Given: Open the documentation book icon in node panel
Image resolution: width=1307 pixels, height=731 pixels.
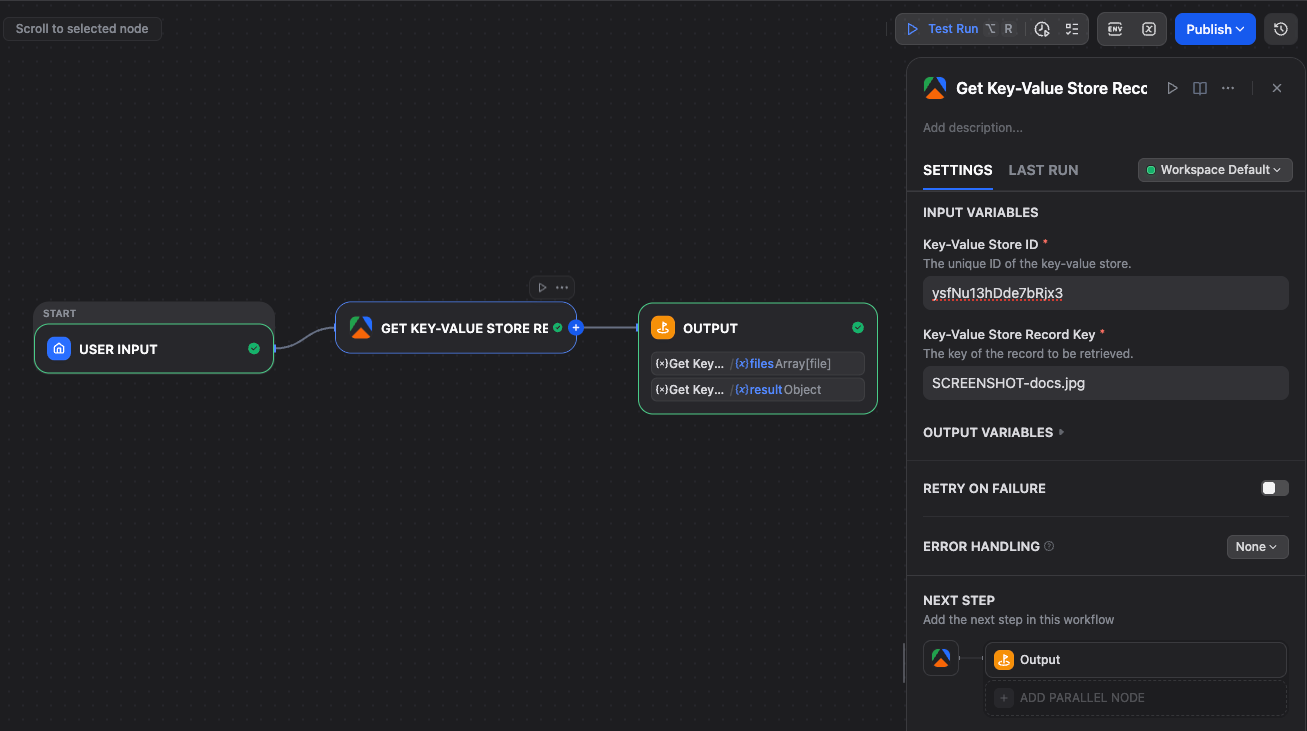Looking at the screenshot, I should point(1199,88).
